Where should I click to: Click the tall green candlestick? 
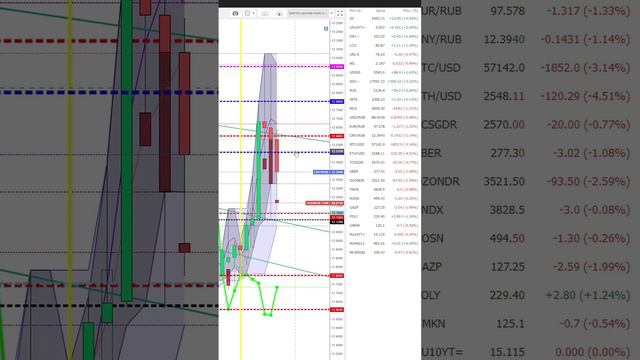(258, 169)
